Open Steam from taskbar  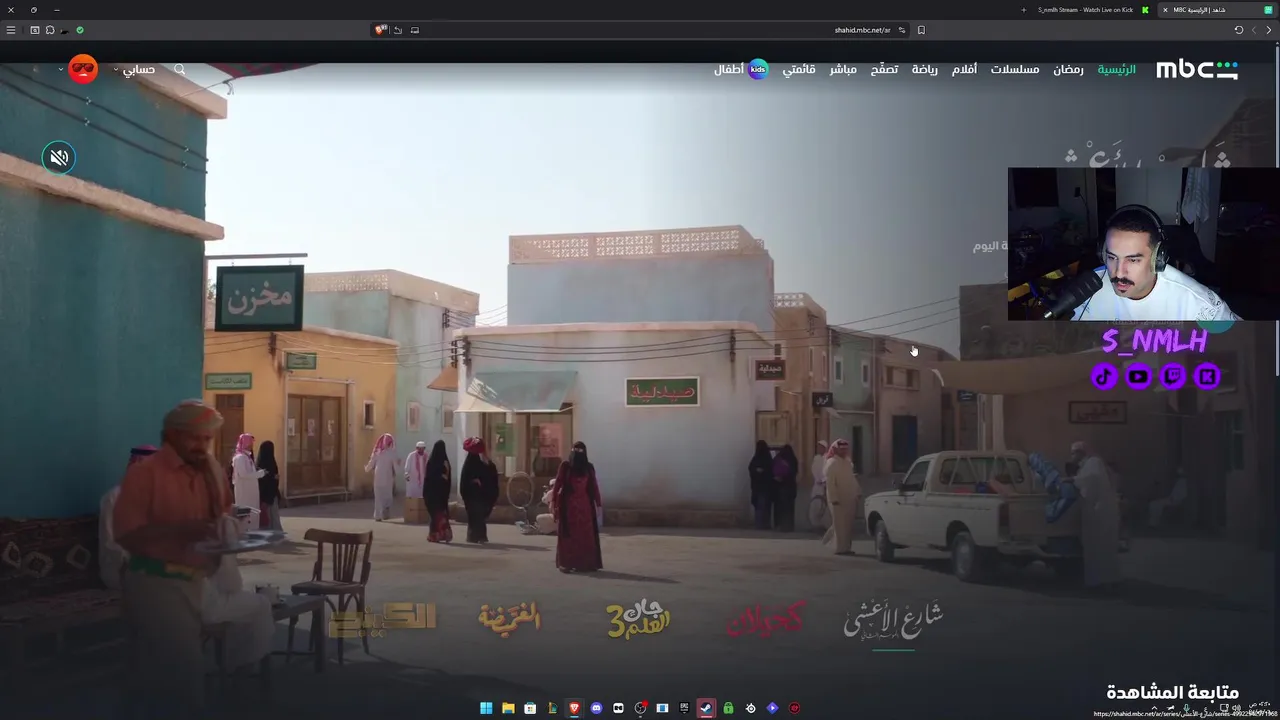(706, 708)
